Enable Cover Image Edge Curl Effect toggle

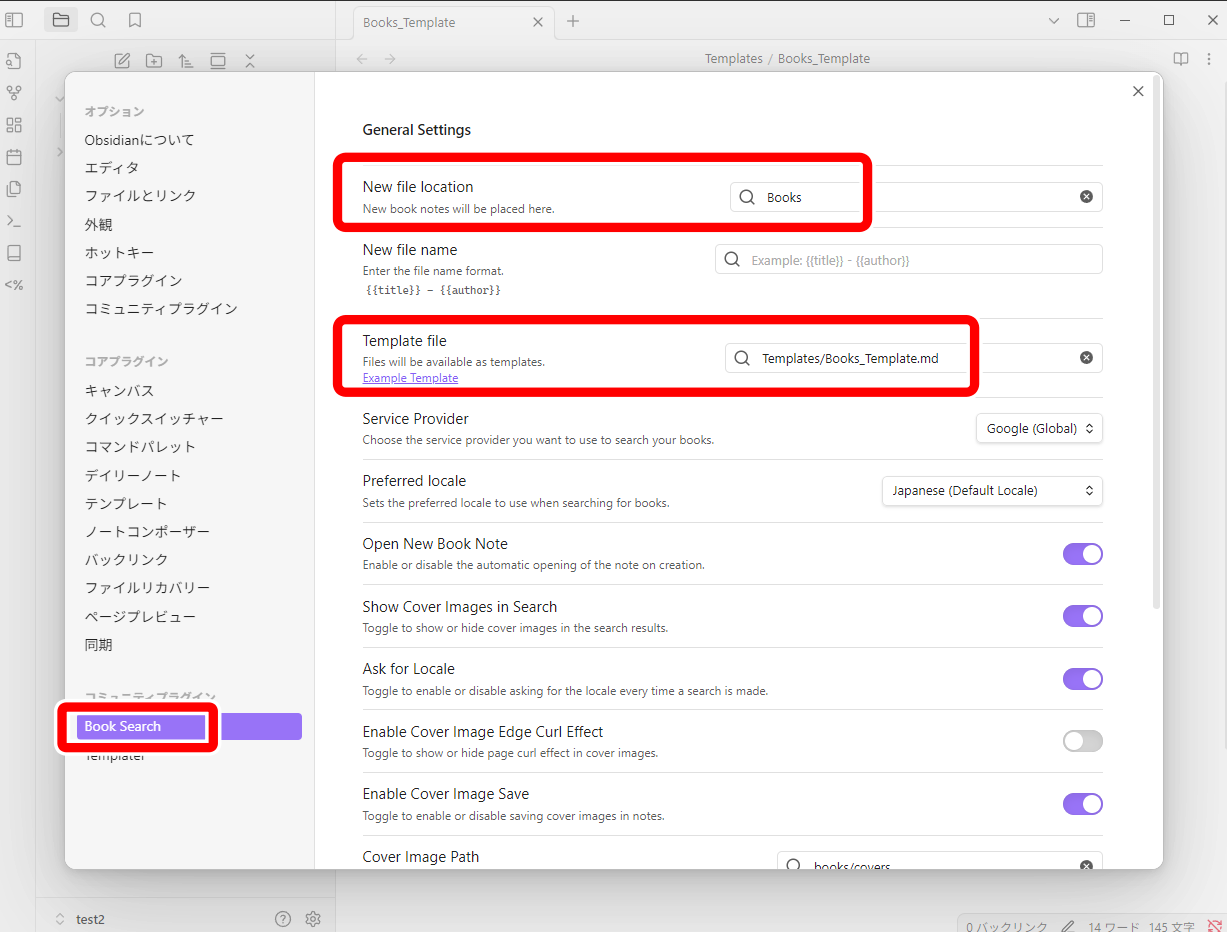pos(1082,741)
